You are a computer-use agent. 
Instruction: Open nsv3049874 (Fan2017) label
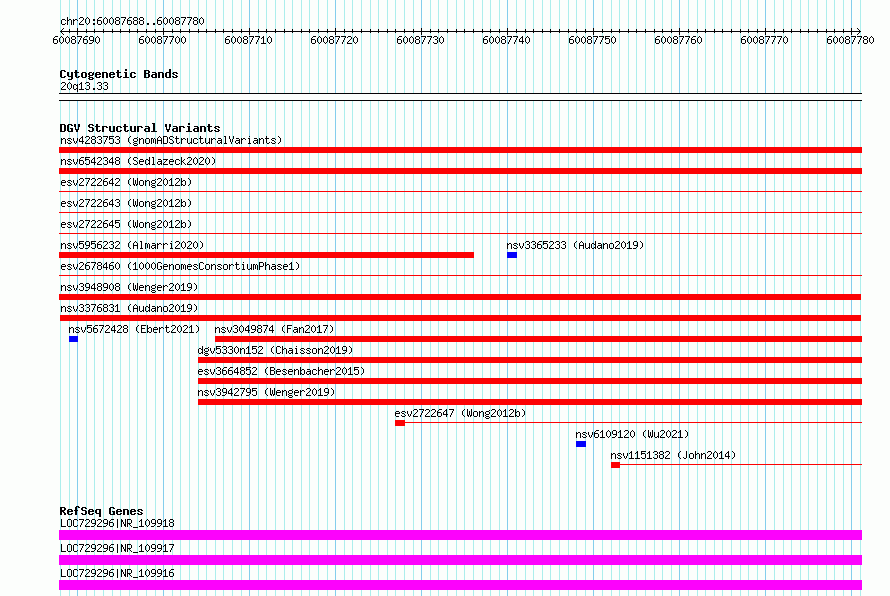(274, 329)
